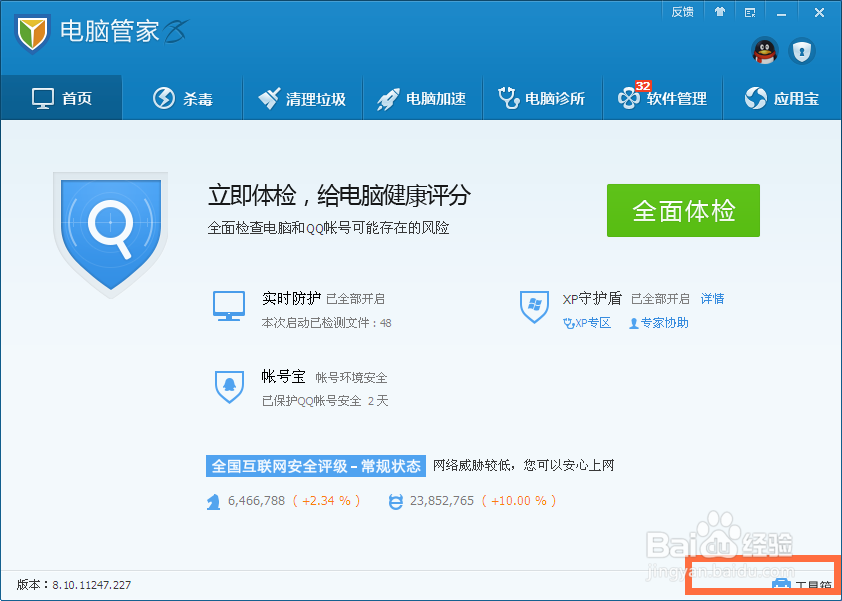Click the 全国互联网安全评级 banner
This screenshot has width=842, height=601.
click(316, 466)
